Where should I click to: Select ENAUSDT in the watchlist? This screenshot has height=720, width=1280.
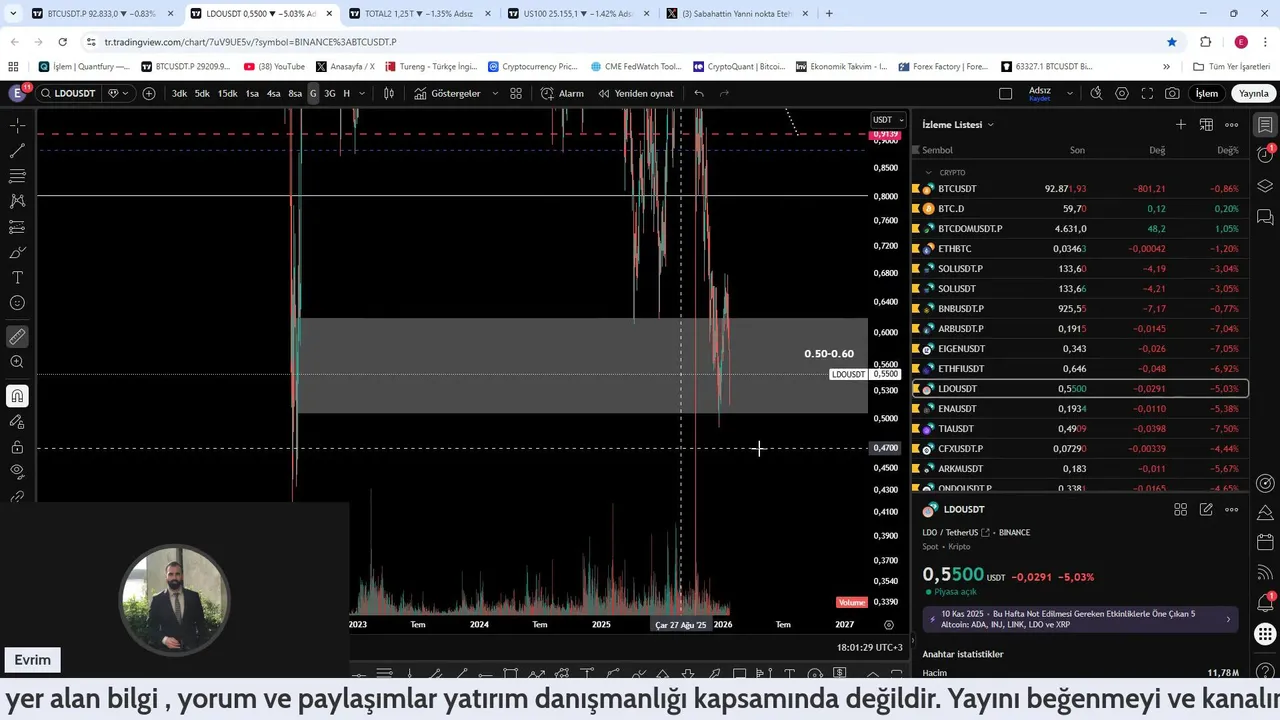coord(1080,408)
